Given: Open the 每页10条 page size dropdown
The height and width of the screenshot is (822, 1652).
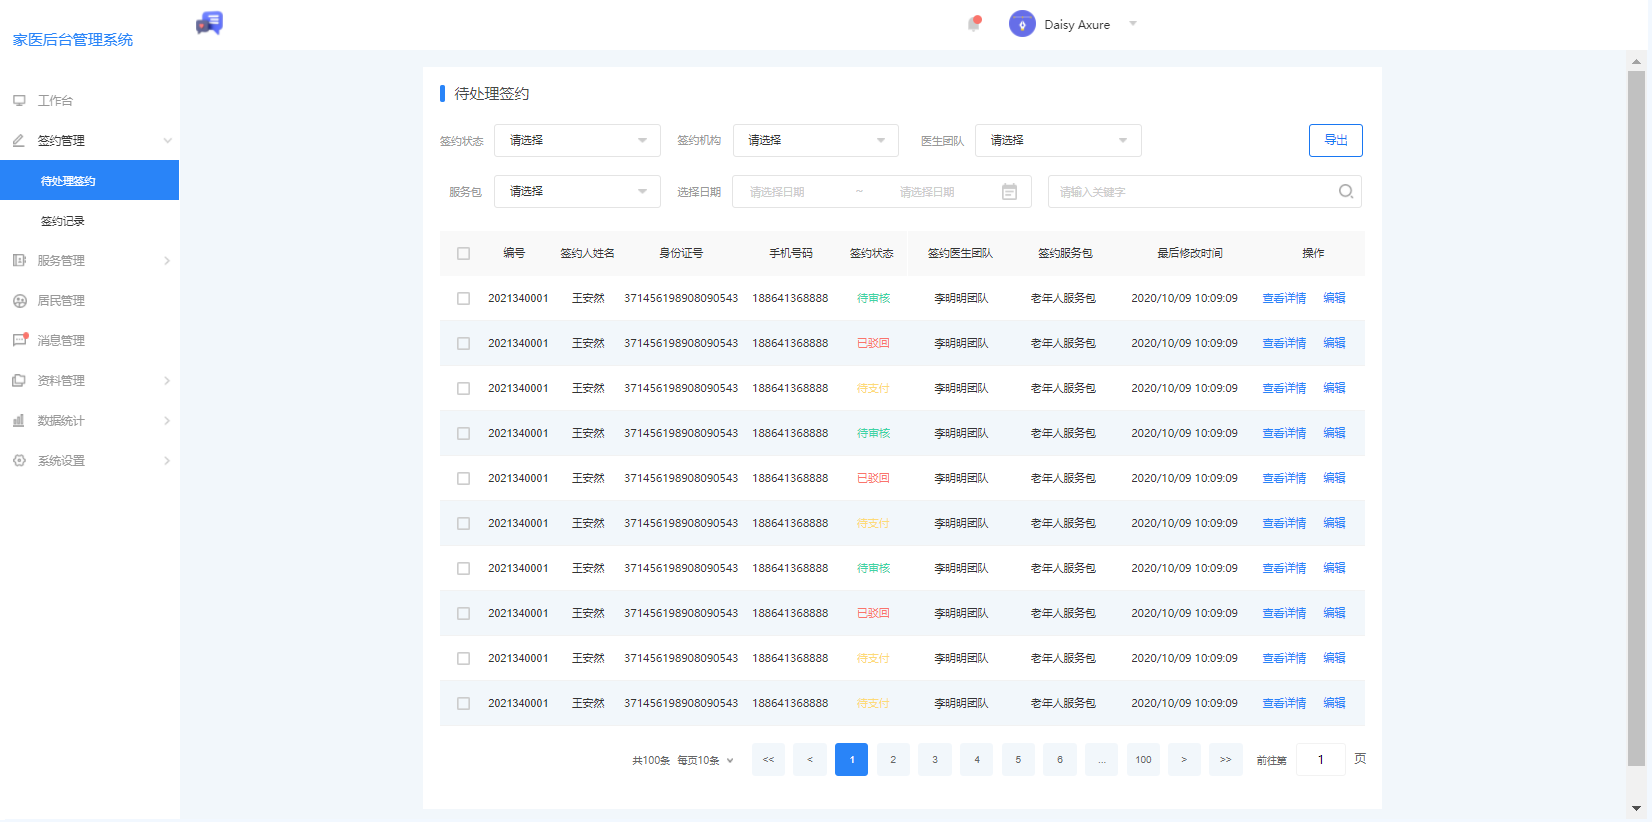Looking at the screenshot, I should (705, 760).
